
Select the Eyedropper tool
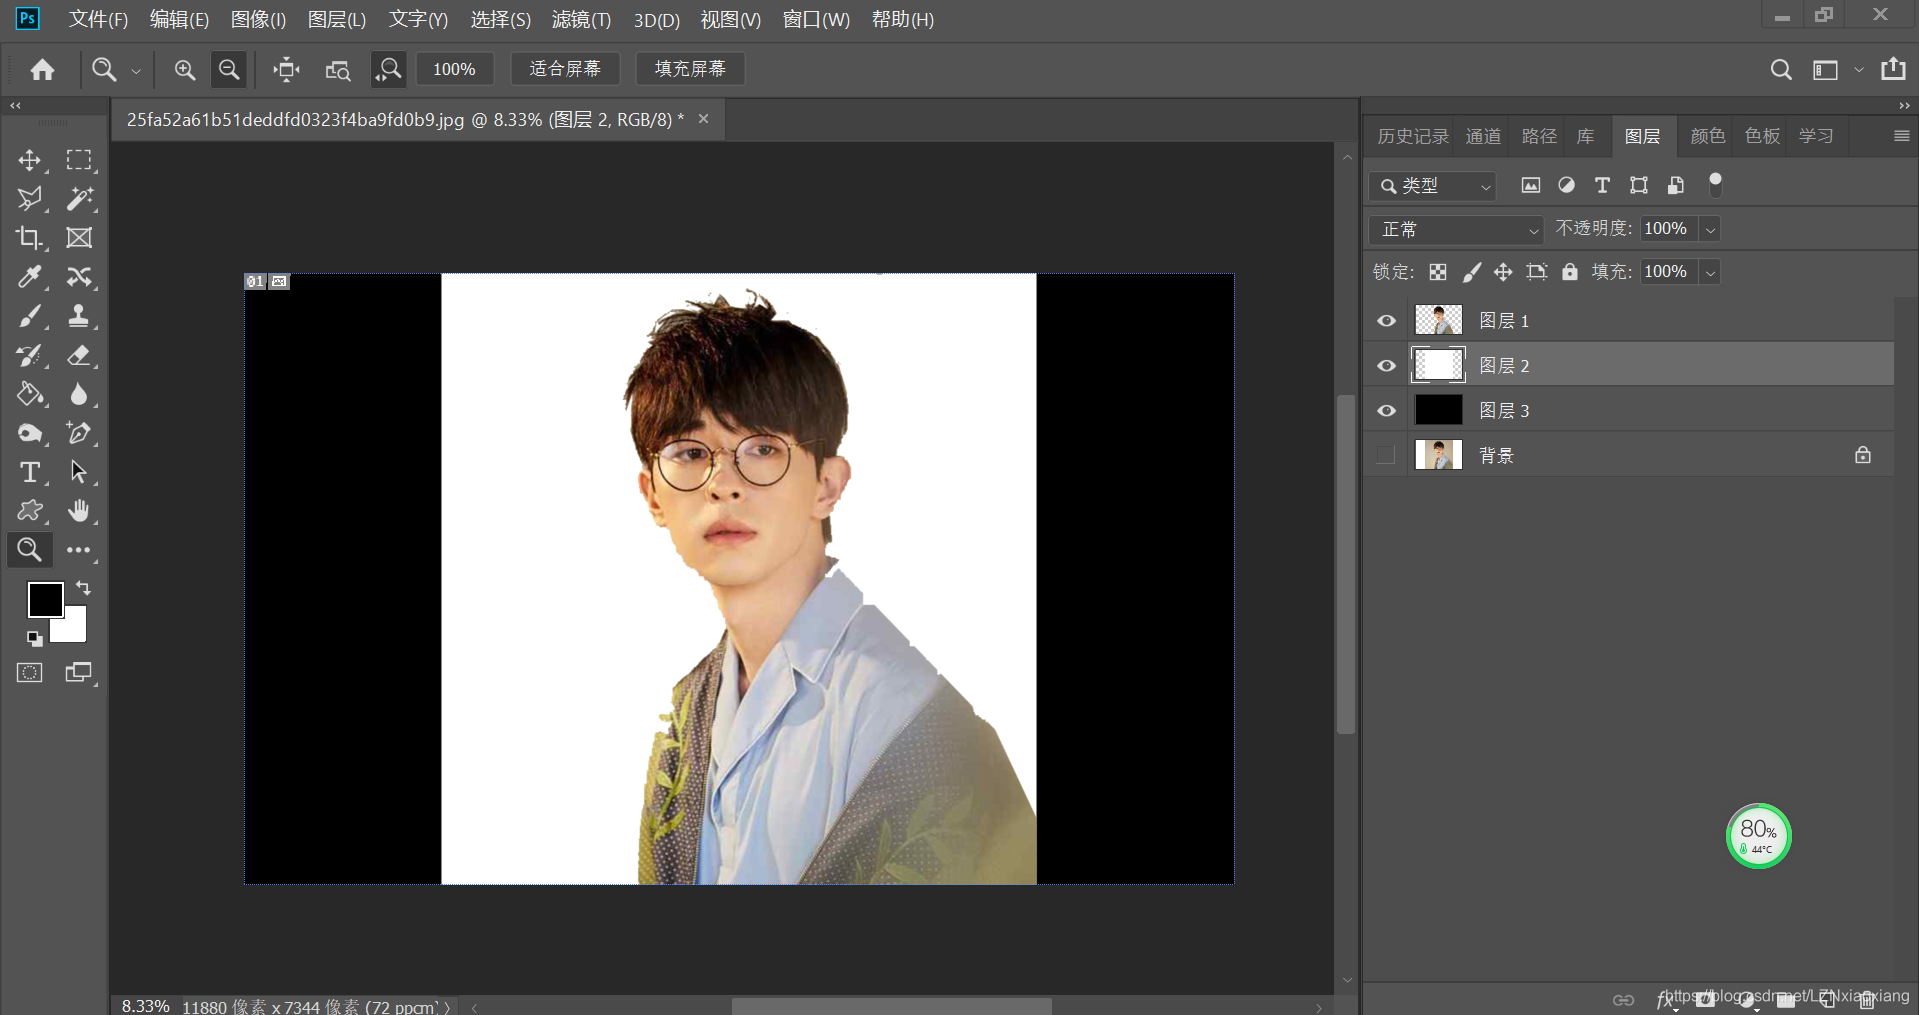[29, 277]
